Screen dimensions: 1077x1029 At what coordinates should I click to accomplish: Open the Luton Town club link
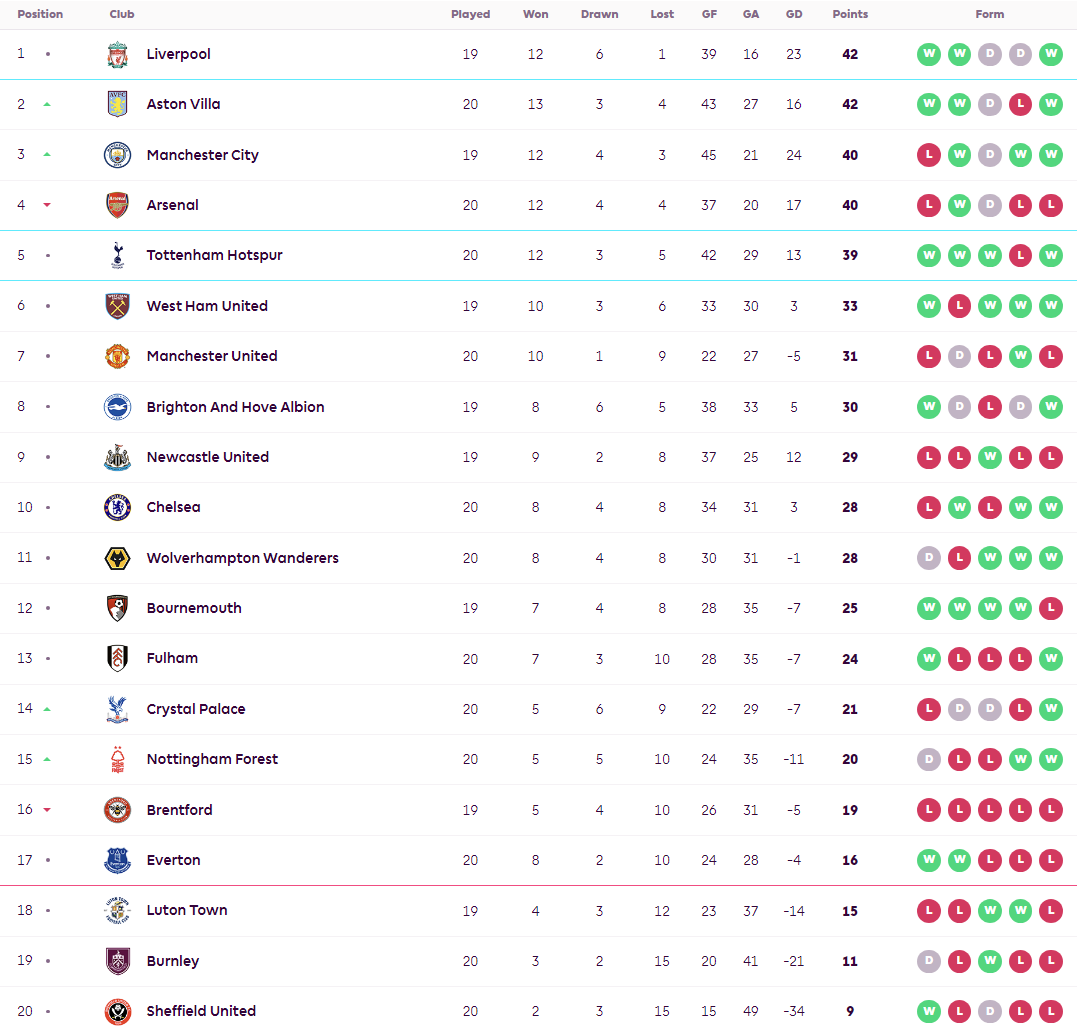pyautogui.click(x=187, y=910)
